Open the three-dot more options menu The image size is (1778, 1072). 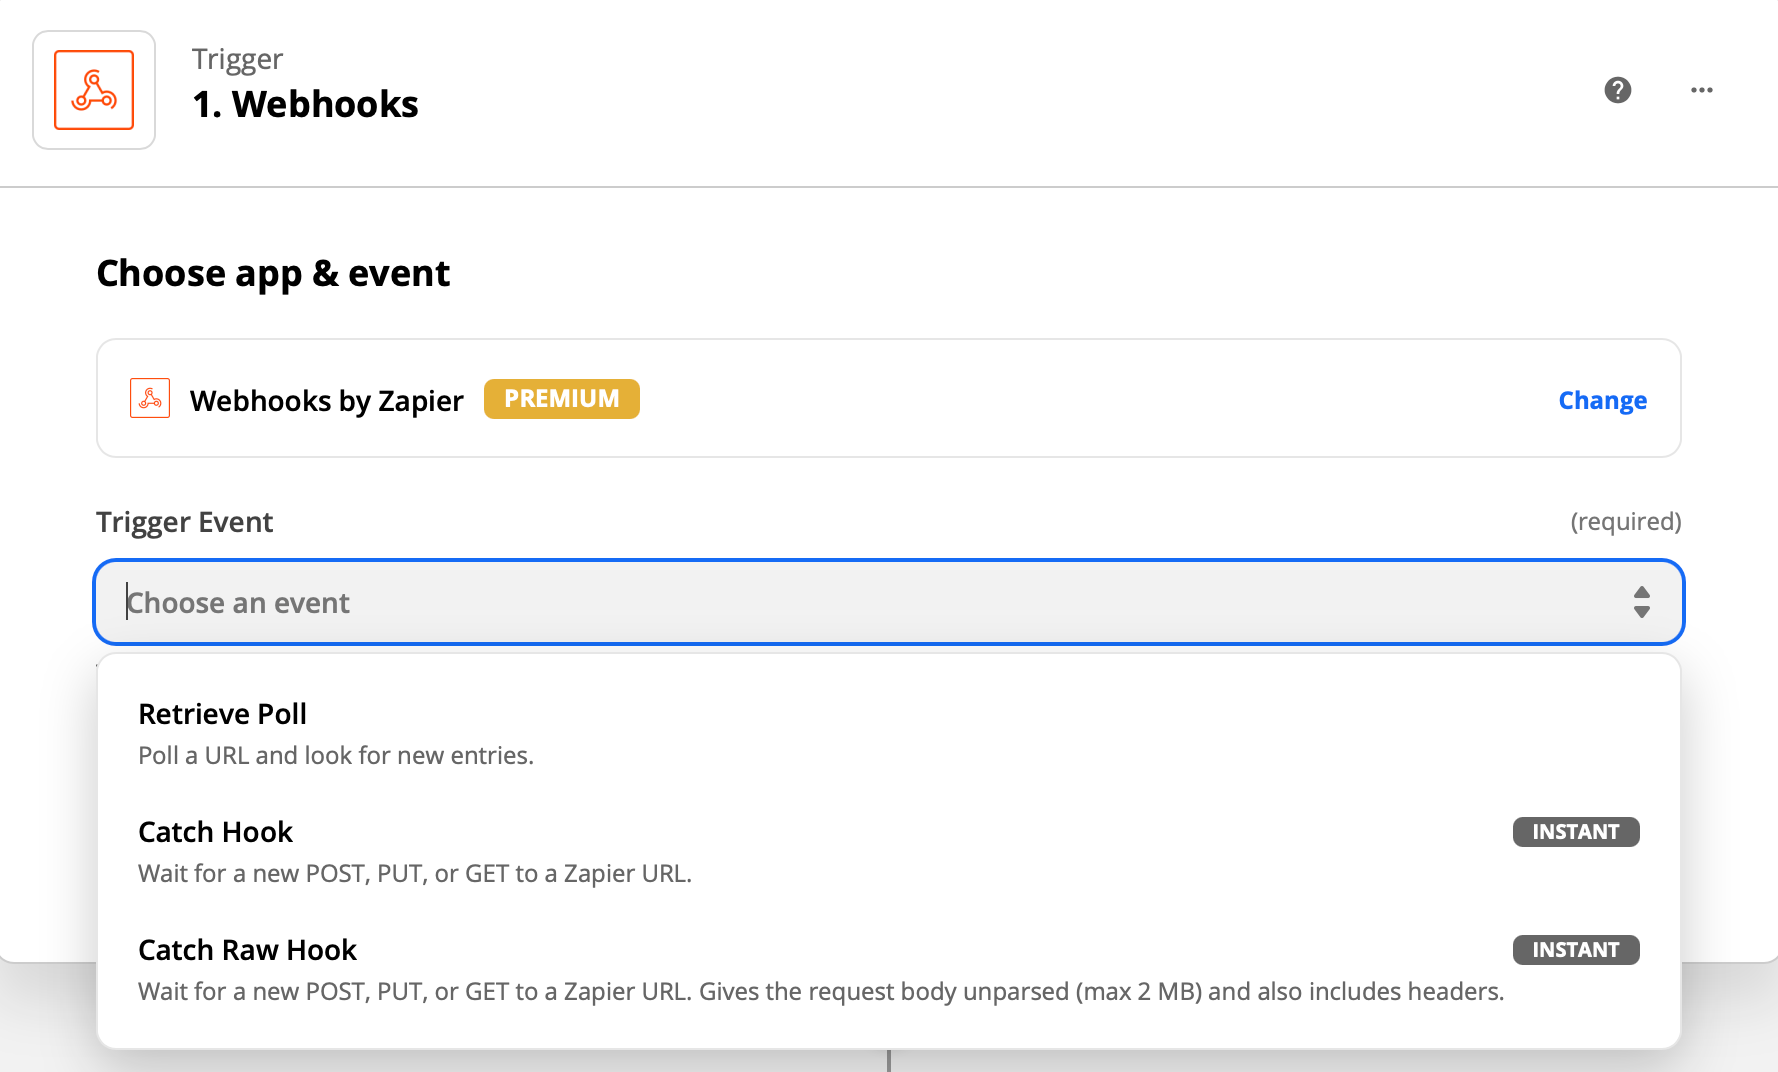pos(1701,90)
